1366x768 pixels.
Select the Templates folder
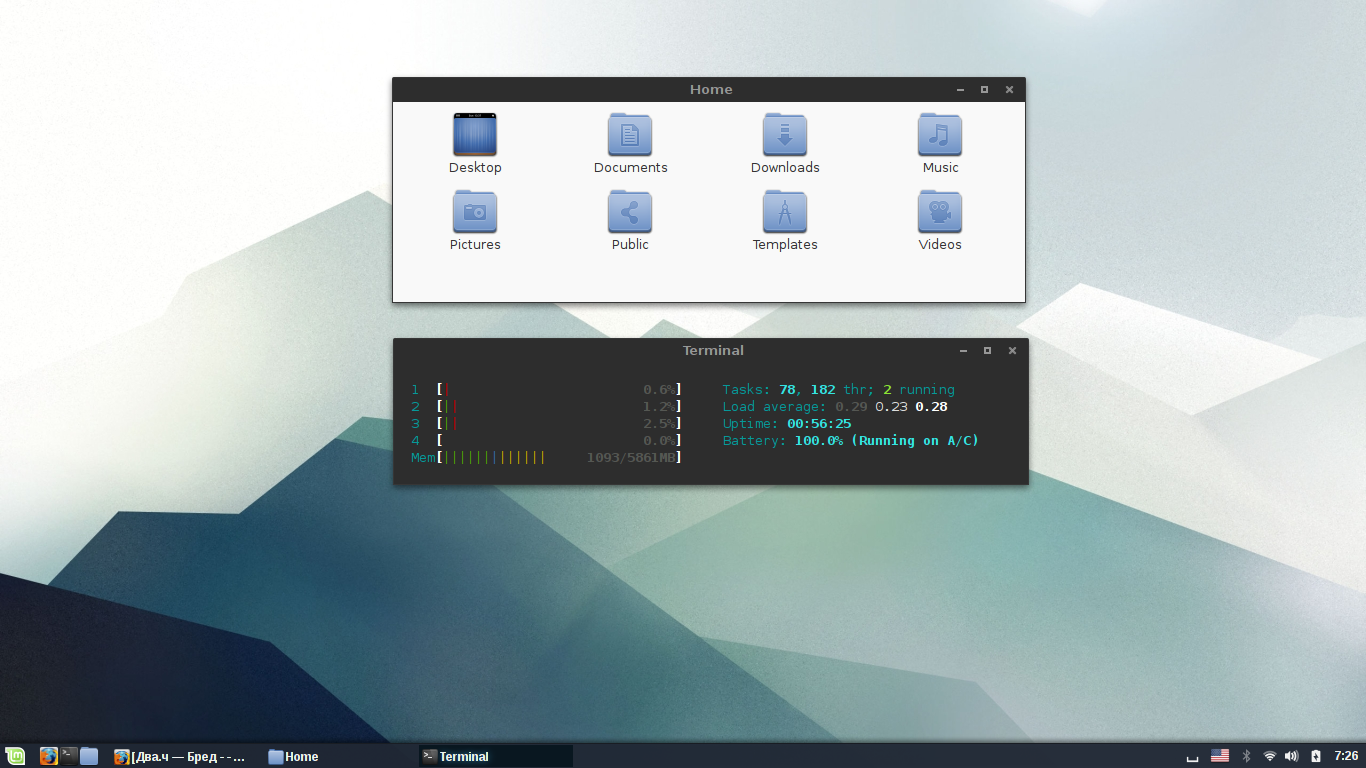[x=785, y=212]
